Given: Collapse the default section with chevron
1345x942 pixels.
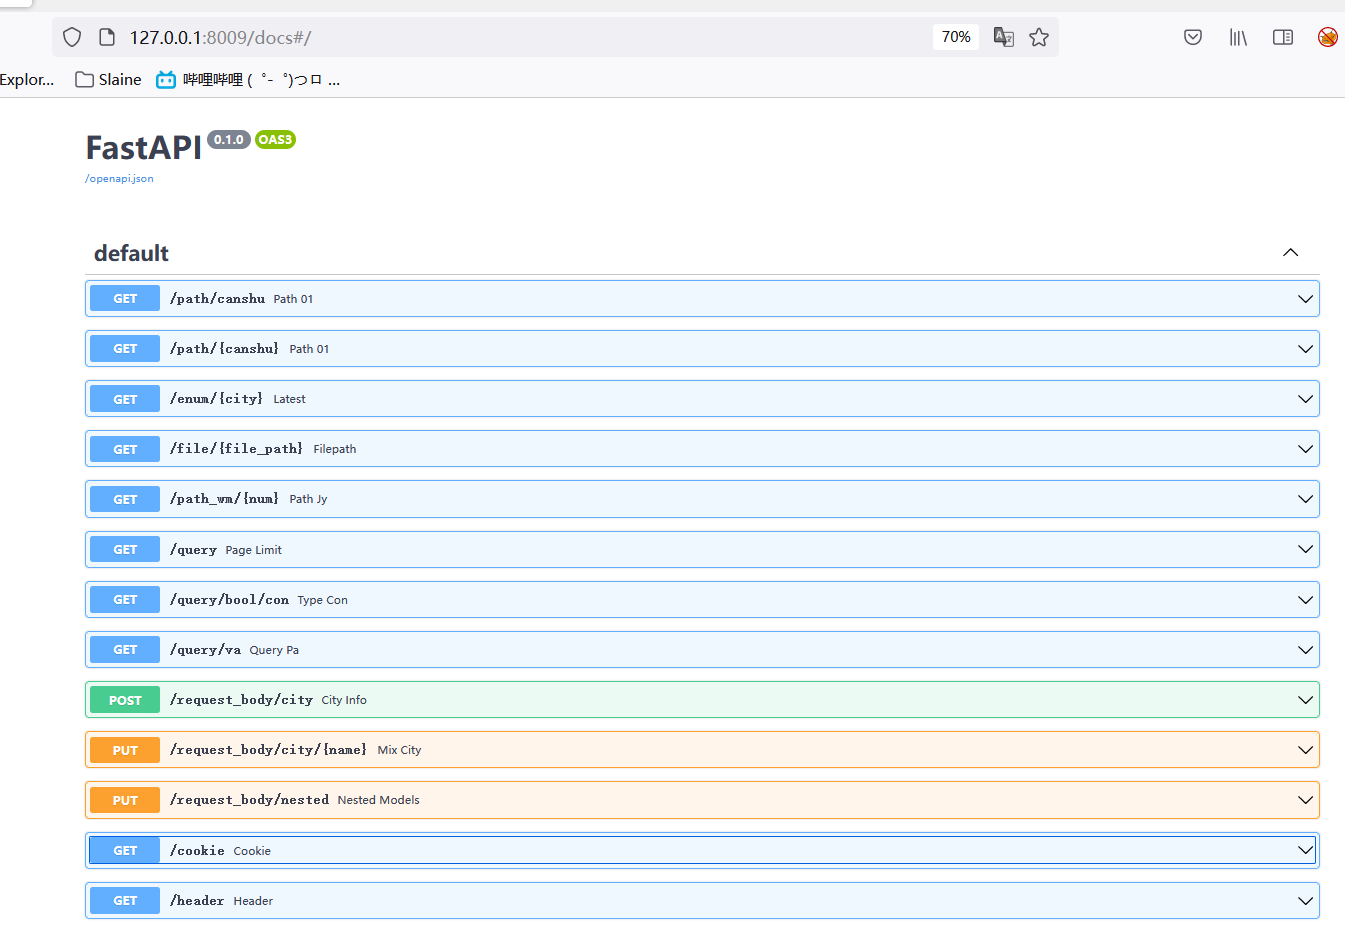Looking at the screenshot, I should tap(1291, 252).
